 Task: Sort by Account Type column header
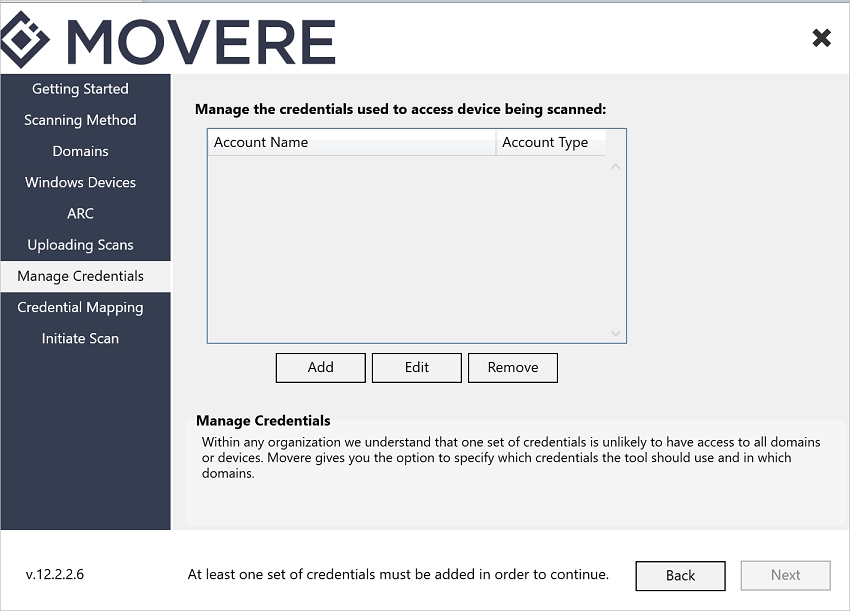point(551,143)
